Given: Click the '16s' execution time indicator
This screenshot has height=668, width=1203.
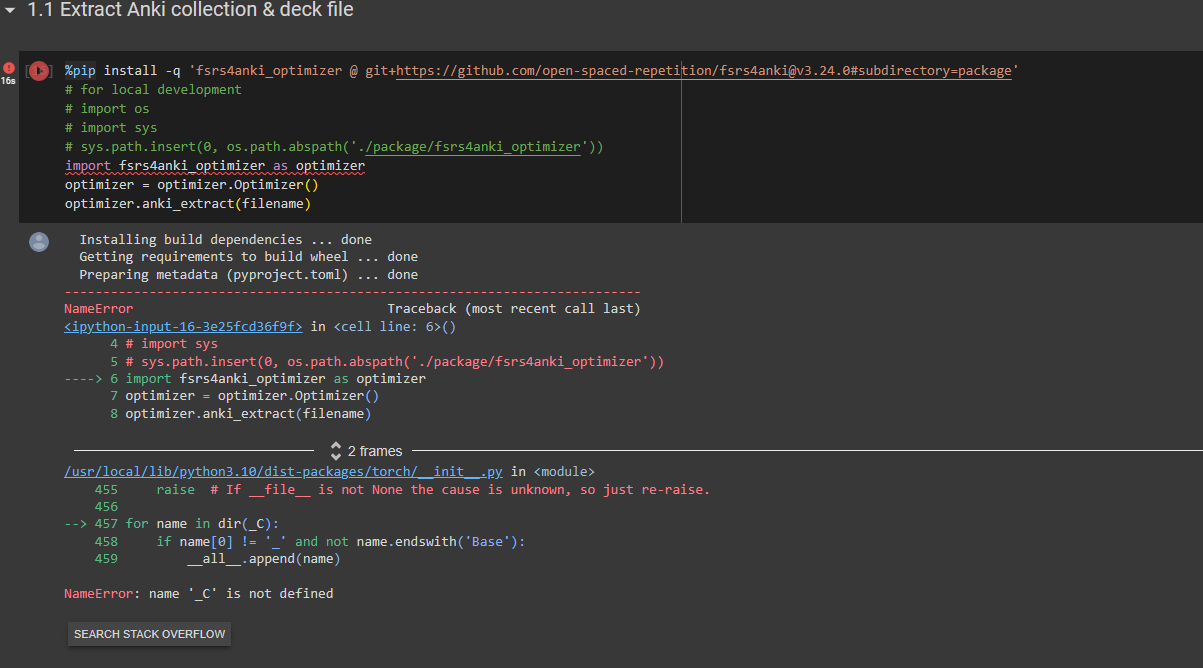Looking at the screenshot, I should click(x=8, y=82).
